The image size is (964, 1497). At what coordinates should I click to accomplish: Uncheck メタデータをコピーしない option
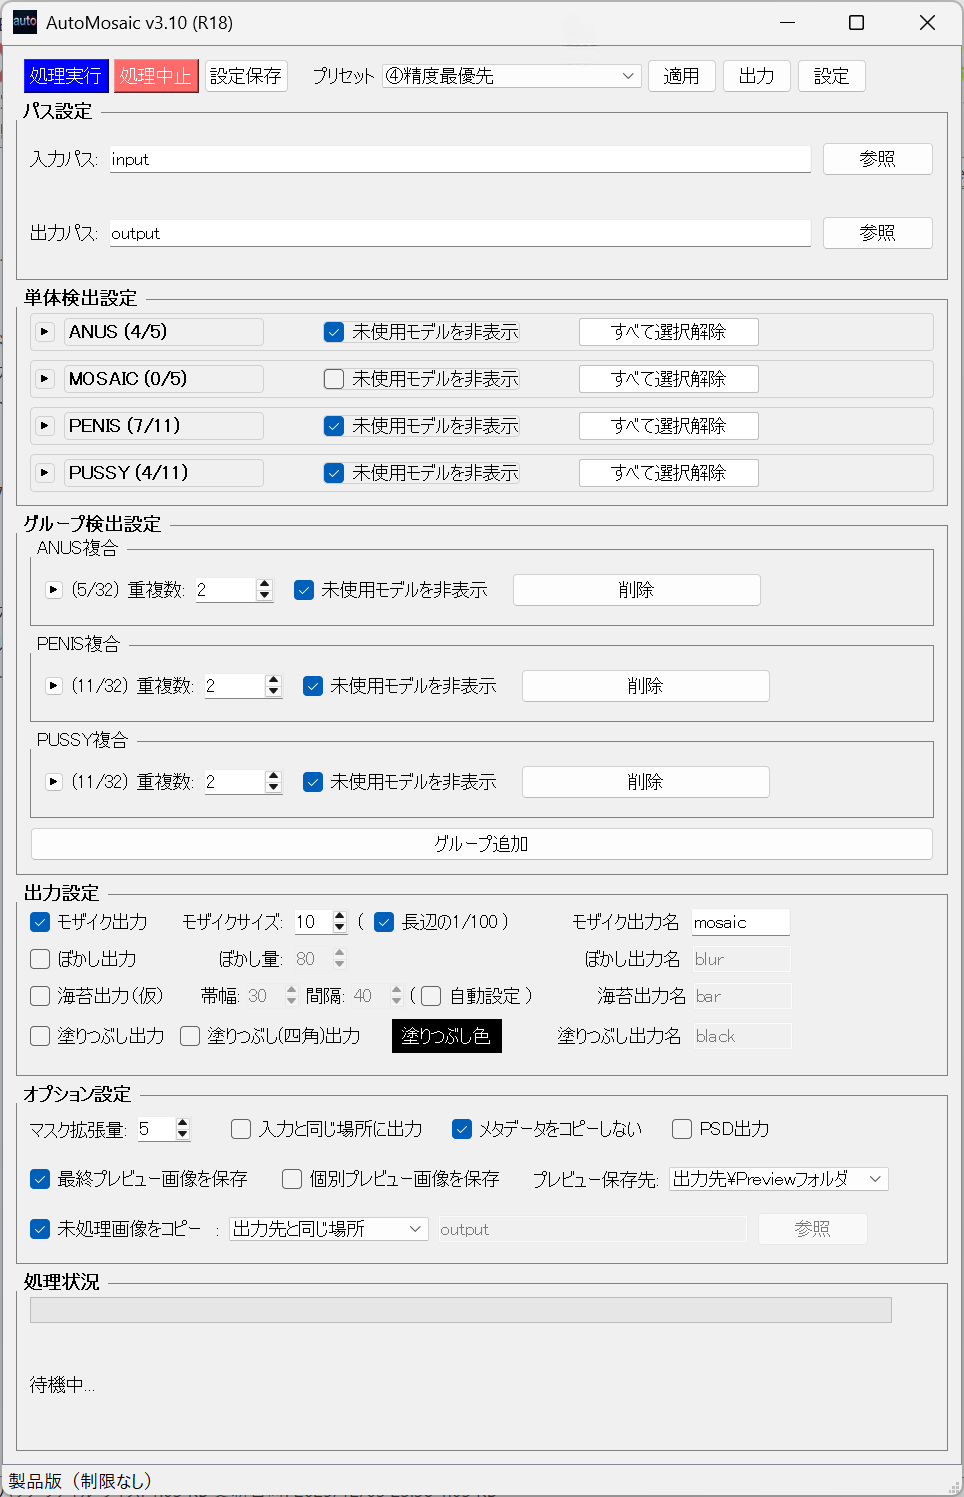click(x=462, y=1129)
